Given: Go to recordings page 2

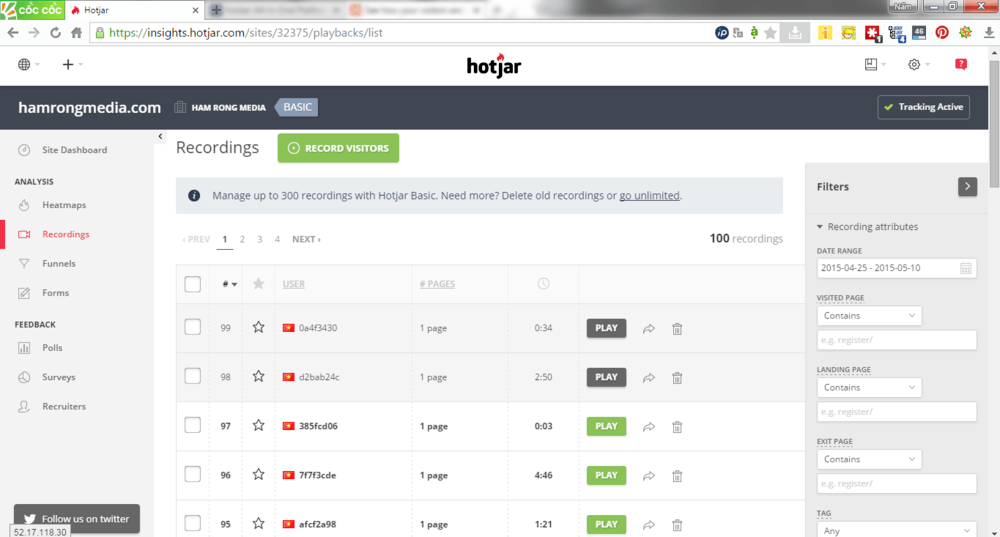Looking at the screenshot, I should (x=242, y=239).
